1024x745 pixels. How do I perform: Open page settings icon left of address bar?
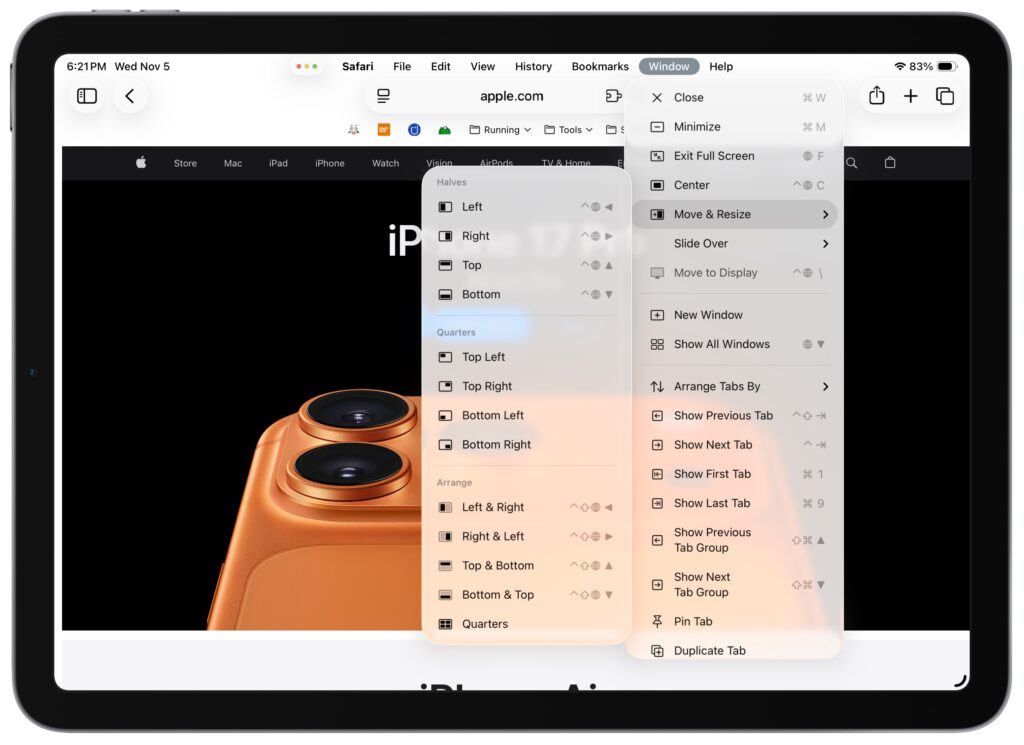point(385,96)
